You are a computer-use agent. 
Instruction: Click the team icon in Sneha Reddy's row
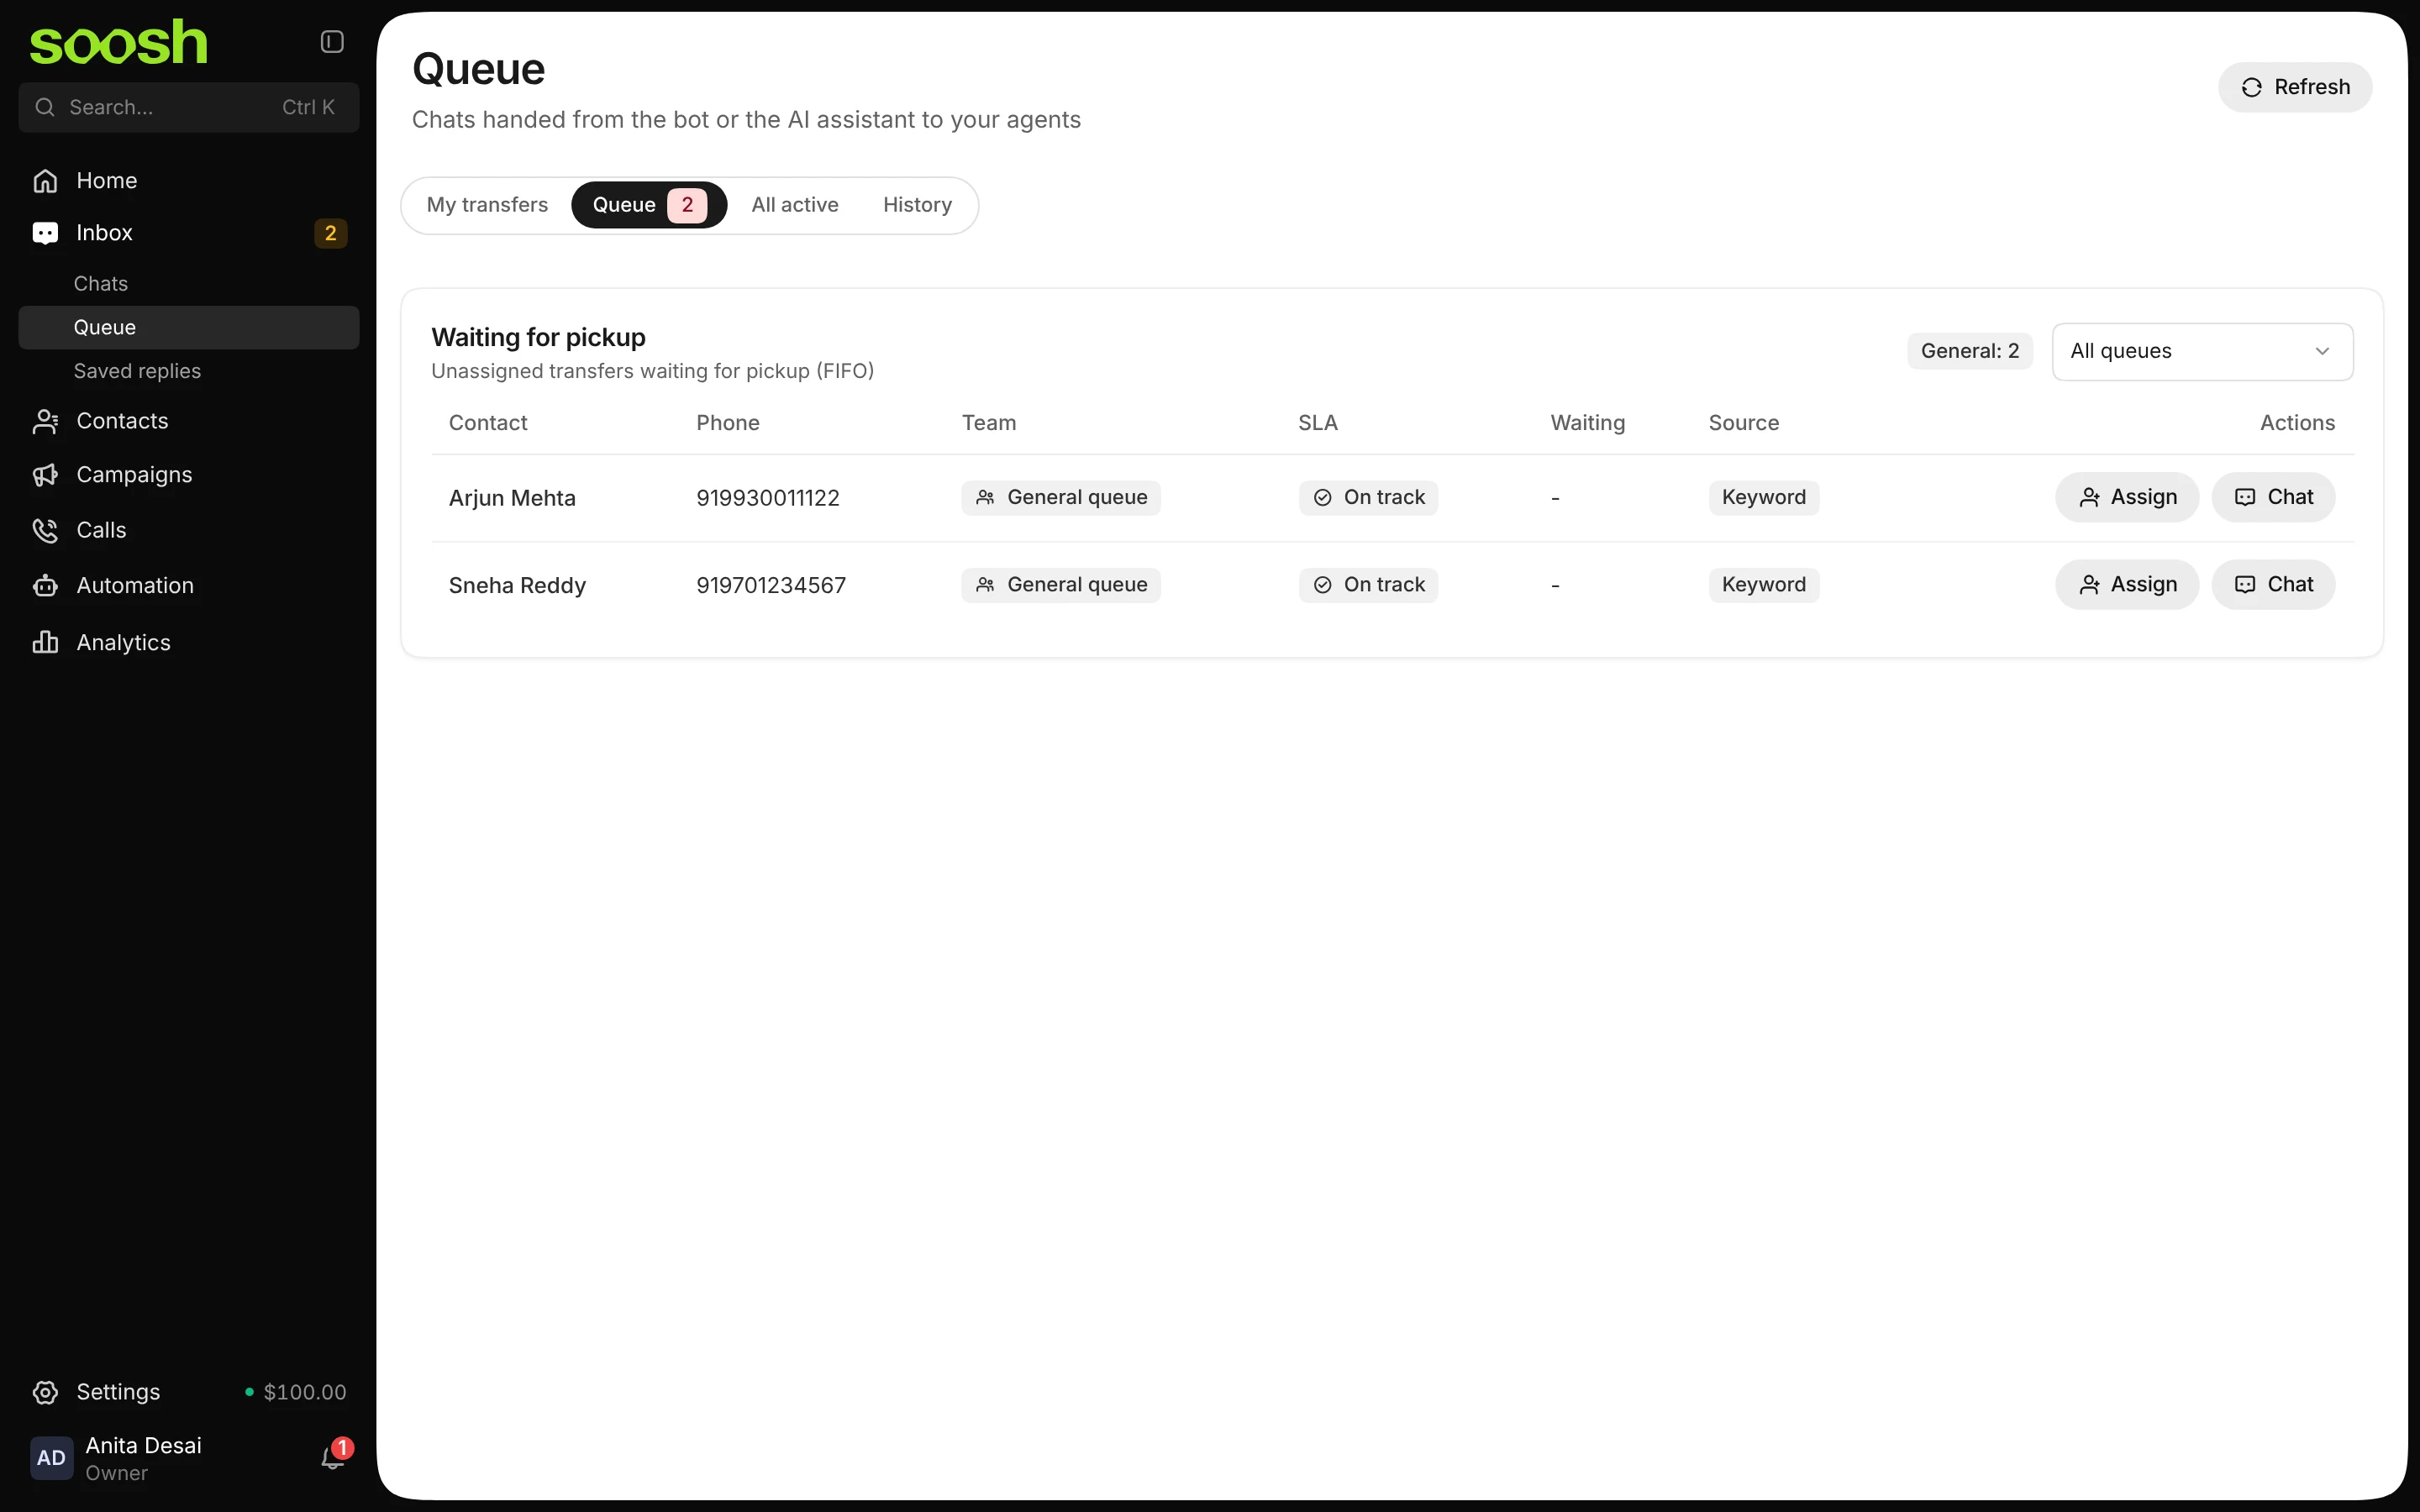point(985,585)
